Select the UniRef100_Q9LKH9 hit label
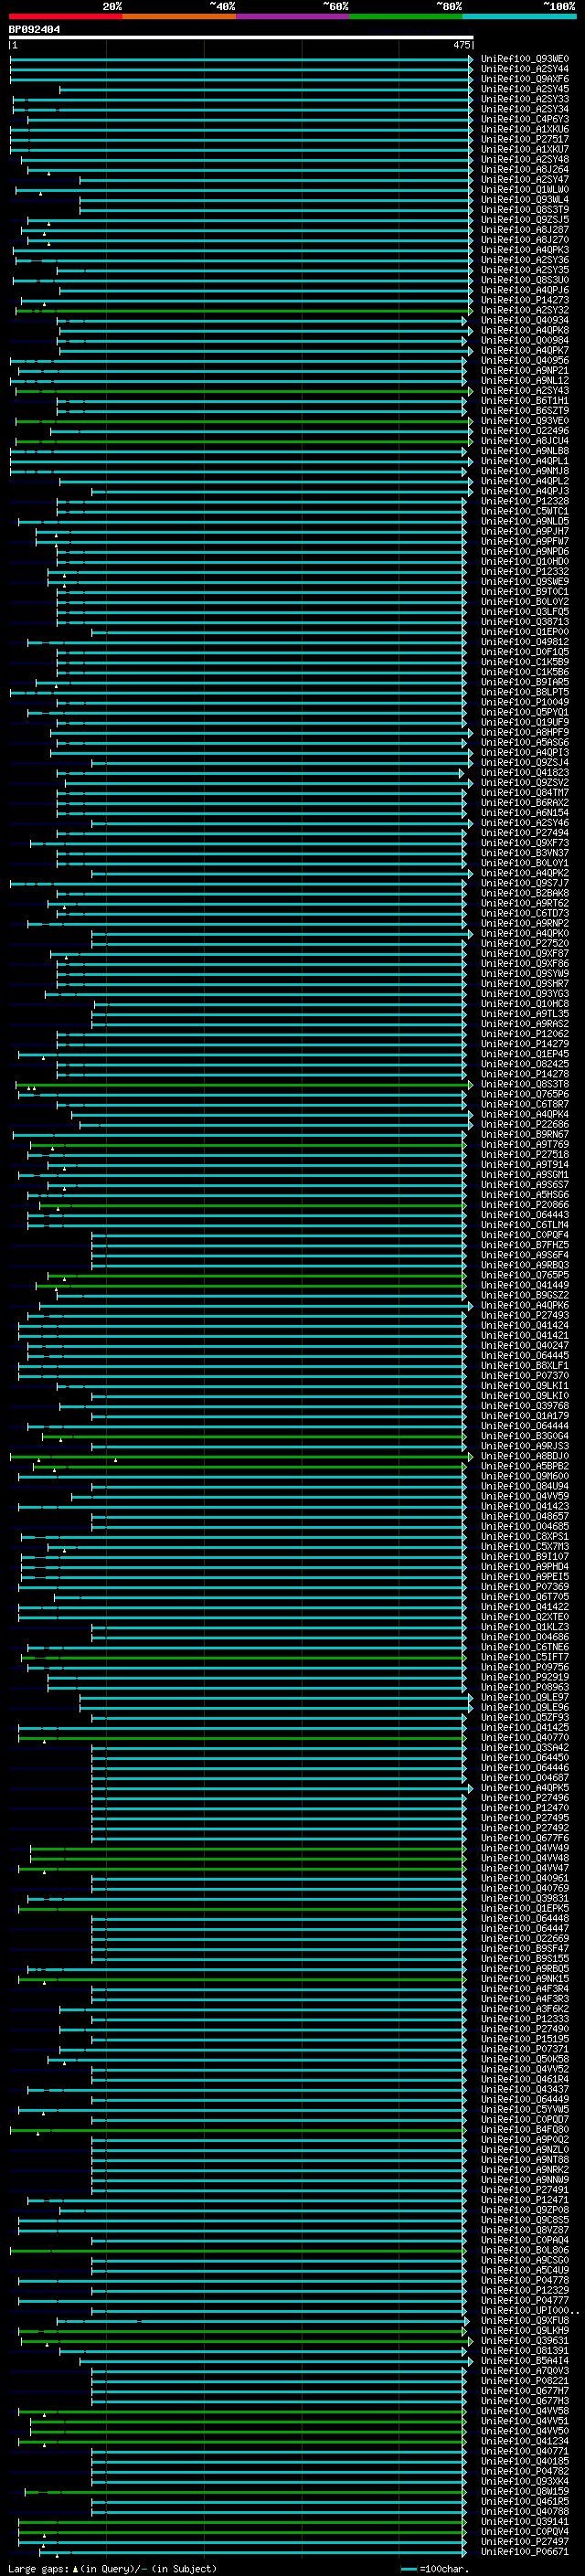Screen dimensions: 585x2576 pyautogui.click(x=524, y=2331)
